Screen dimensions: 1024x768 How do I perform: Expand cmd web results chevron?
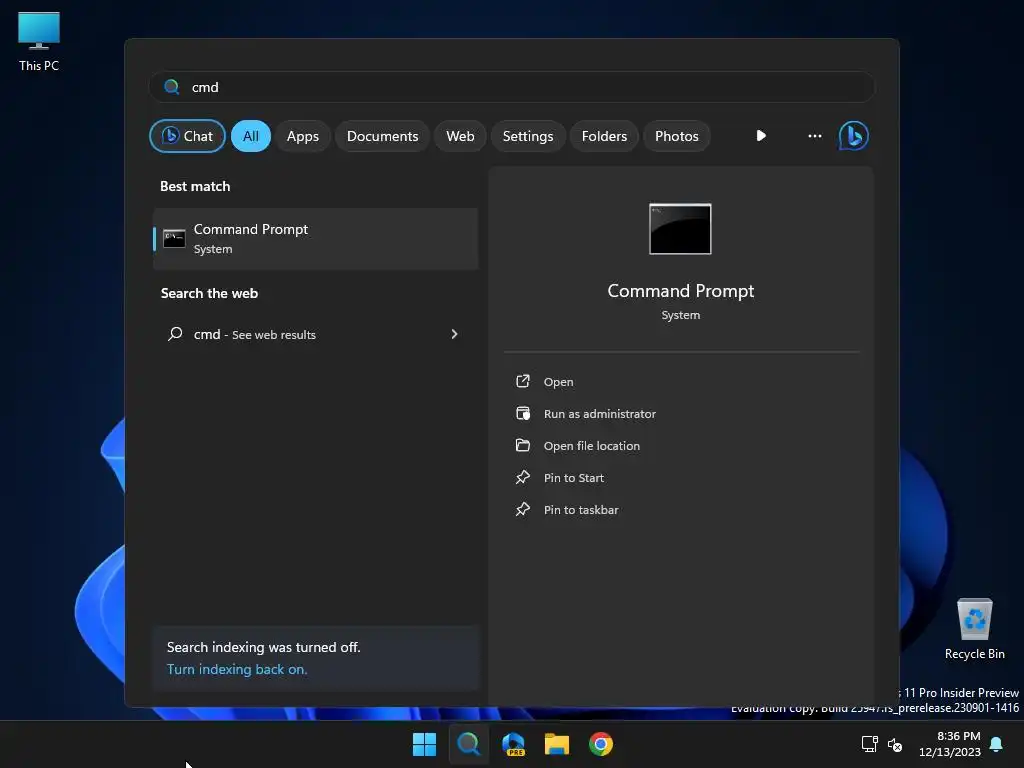455,334
